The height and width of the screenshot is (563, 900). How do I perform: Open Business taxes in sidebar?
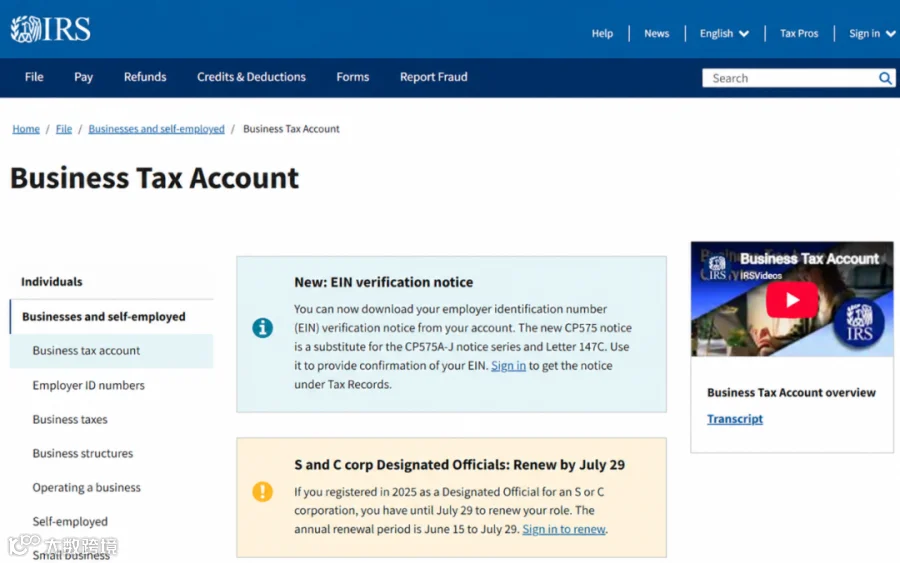[69, 420]
